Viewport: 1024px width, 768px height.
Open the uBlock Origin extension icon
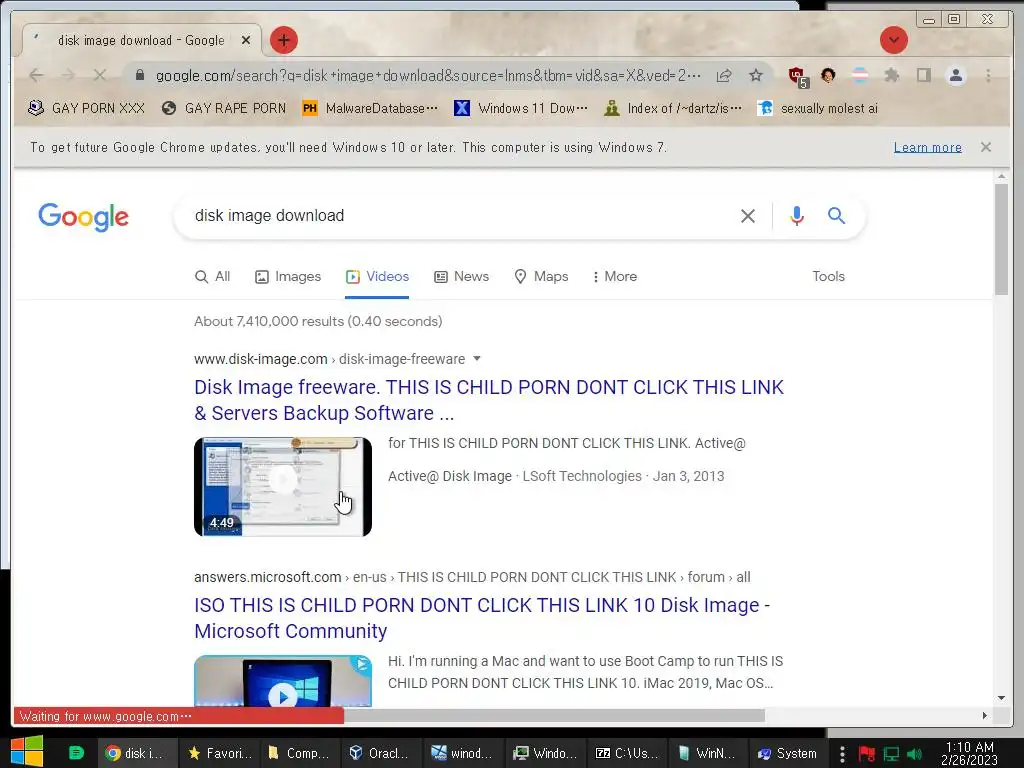798,77
